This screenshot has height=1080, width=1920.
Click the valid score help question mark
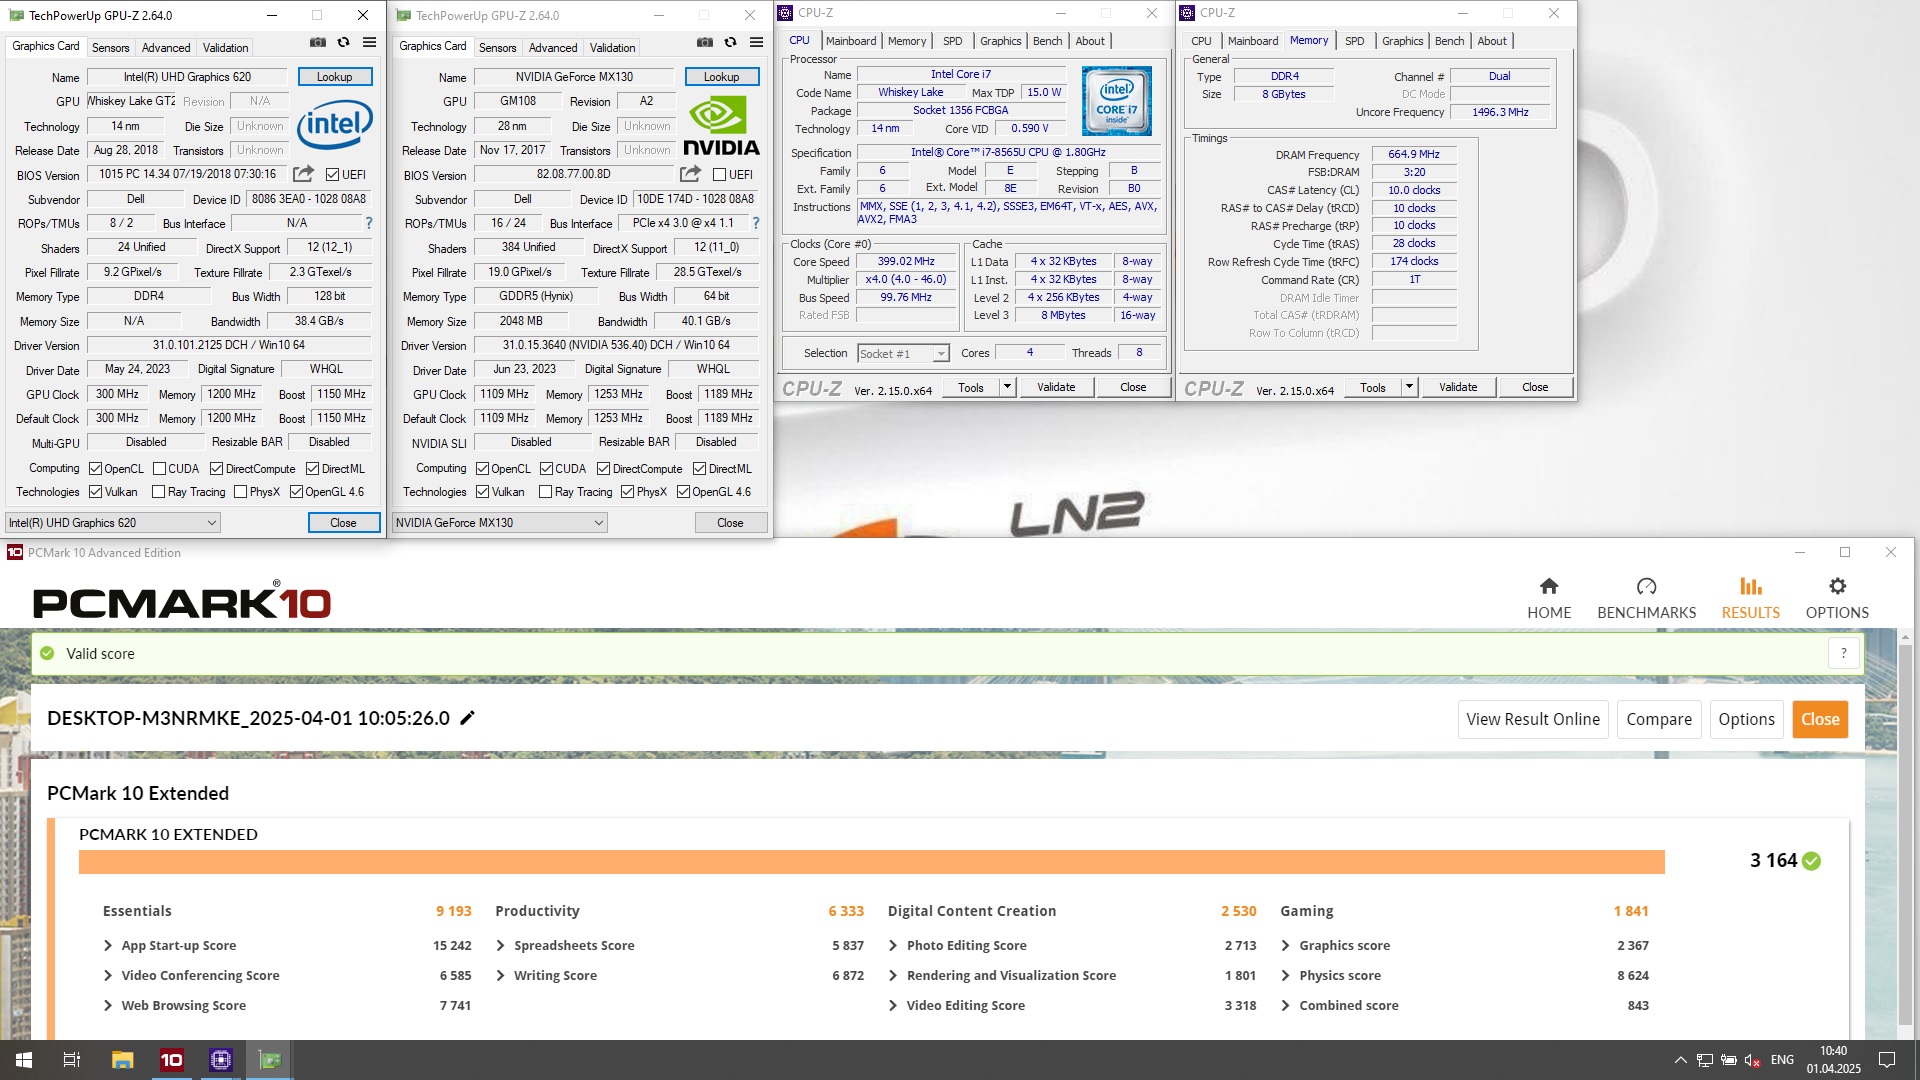[1843, 653]
